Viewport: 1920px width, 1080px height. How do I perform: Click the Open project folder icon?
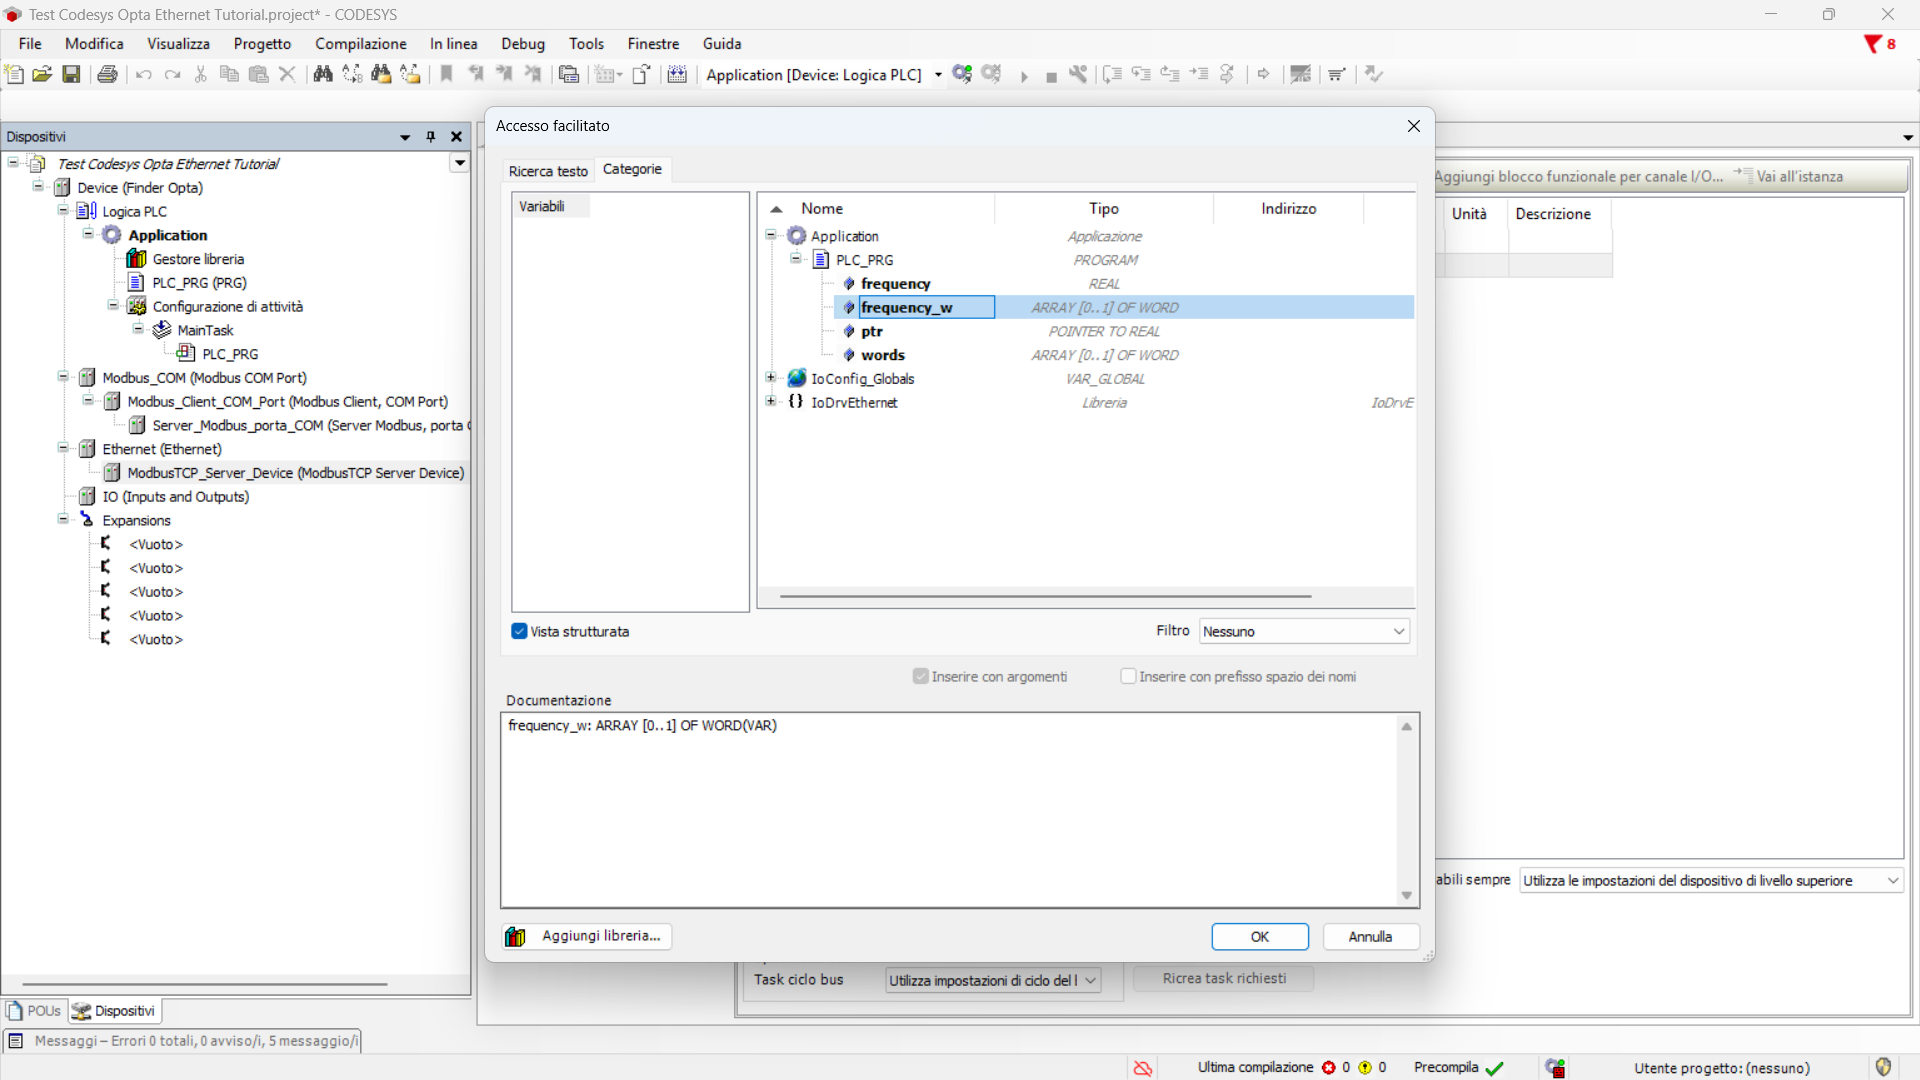coord(42,74)
